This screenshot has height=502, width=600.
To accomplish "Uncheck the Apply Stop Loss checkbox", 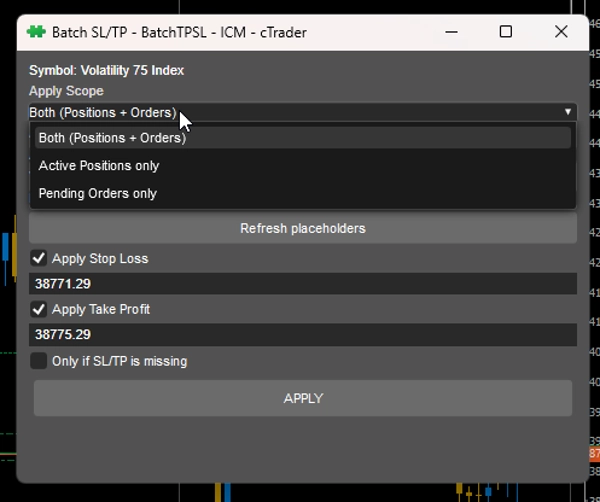I will coord(40,258).
